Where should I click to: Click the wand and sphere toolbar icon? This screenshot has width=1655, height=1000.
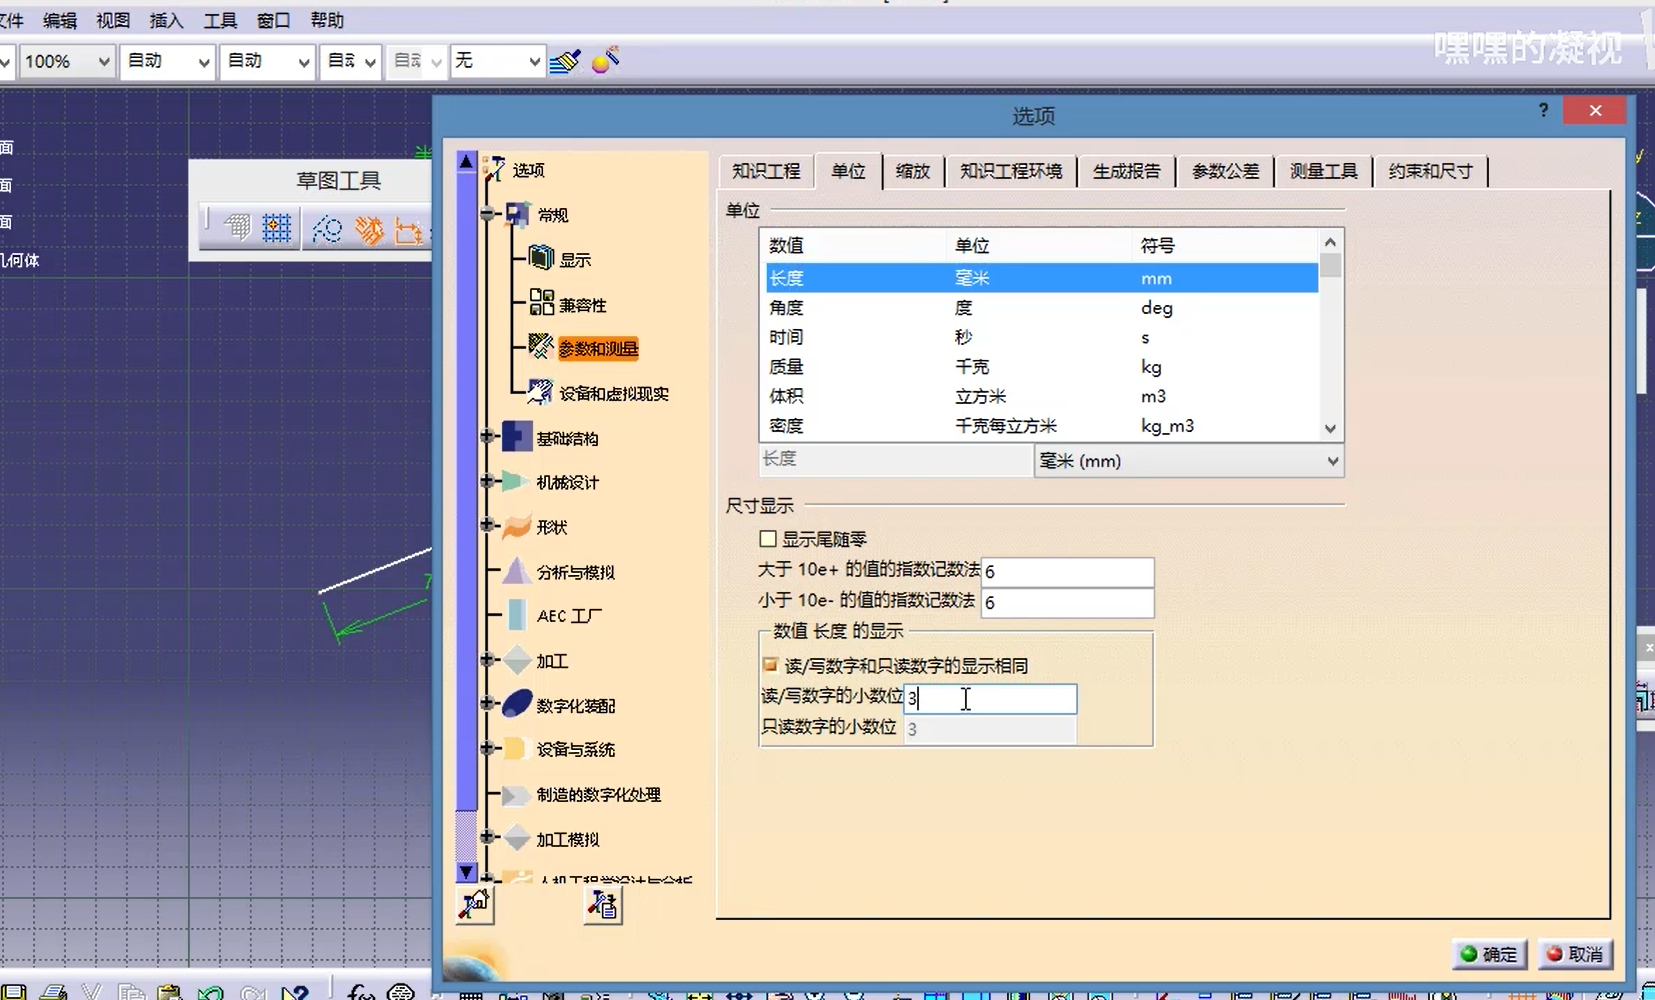606,60
